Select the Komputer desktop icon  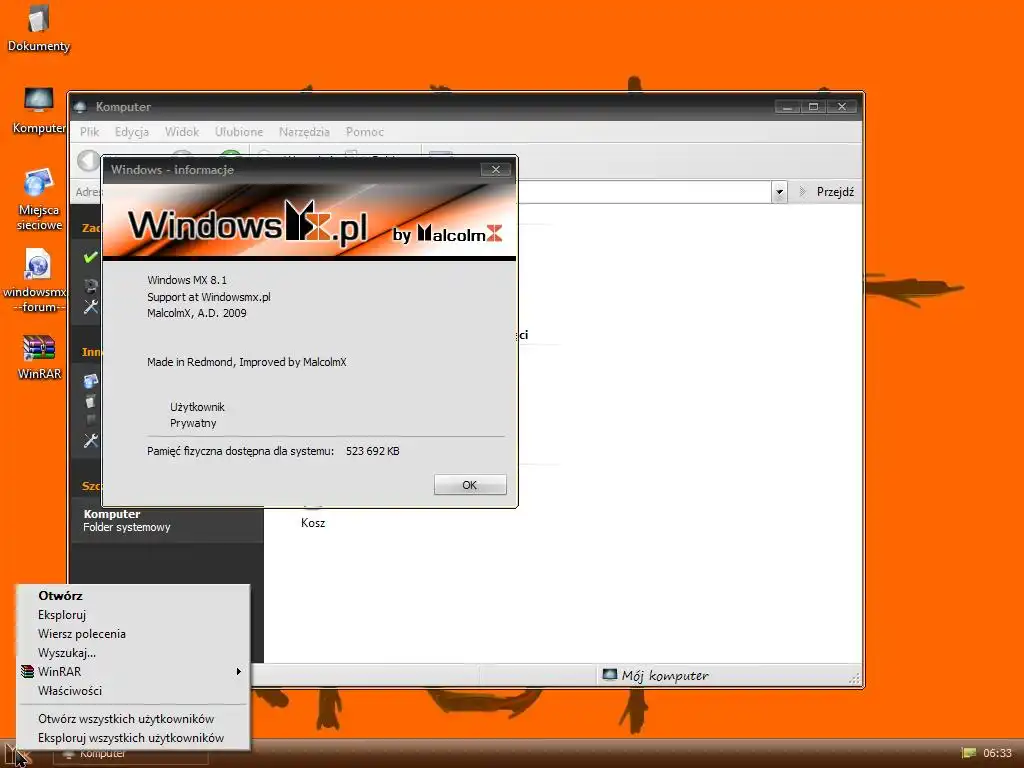39,110
